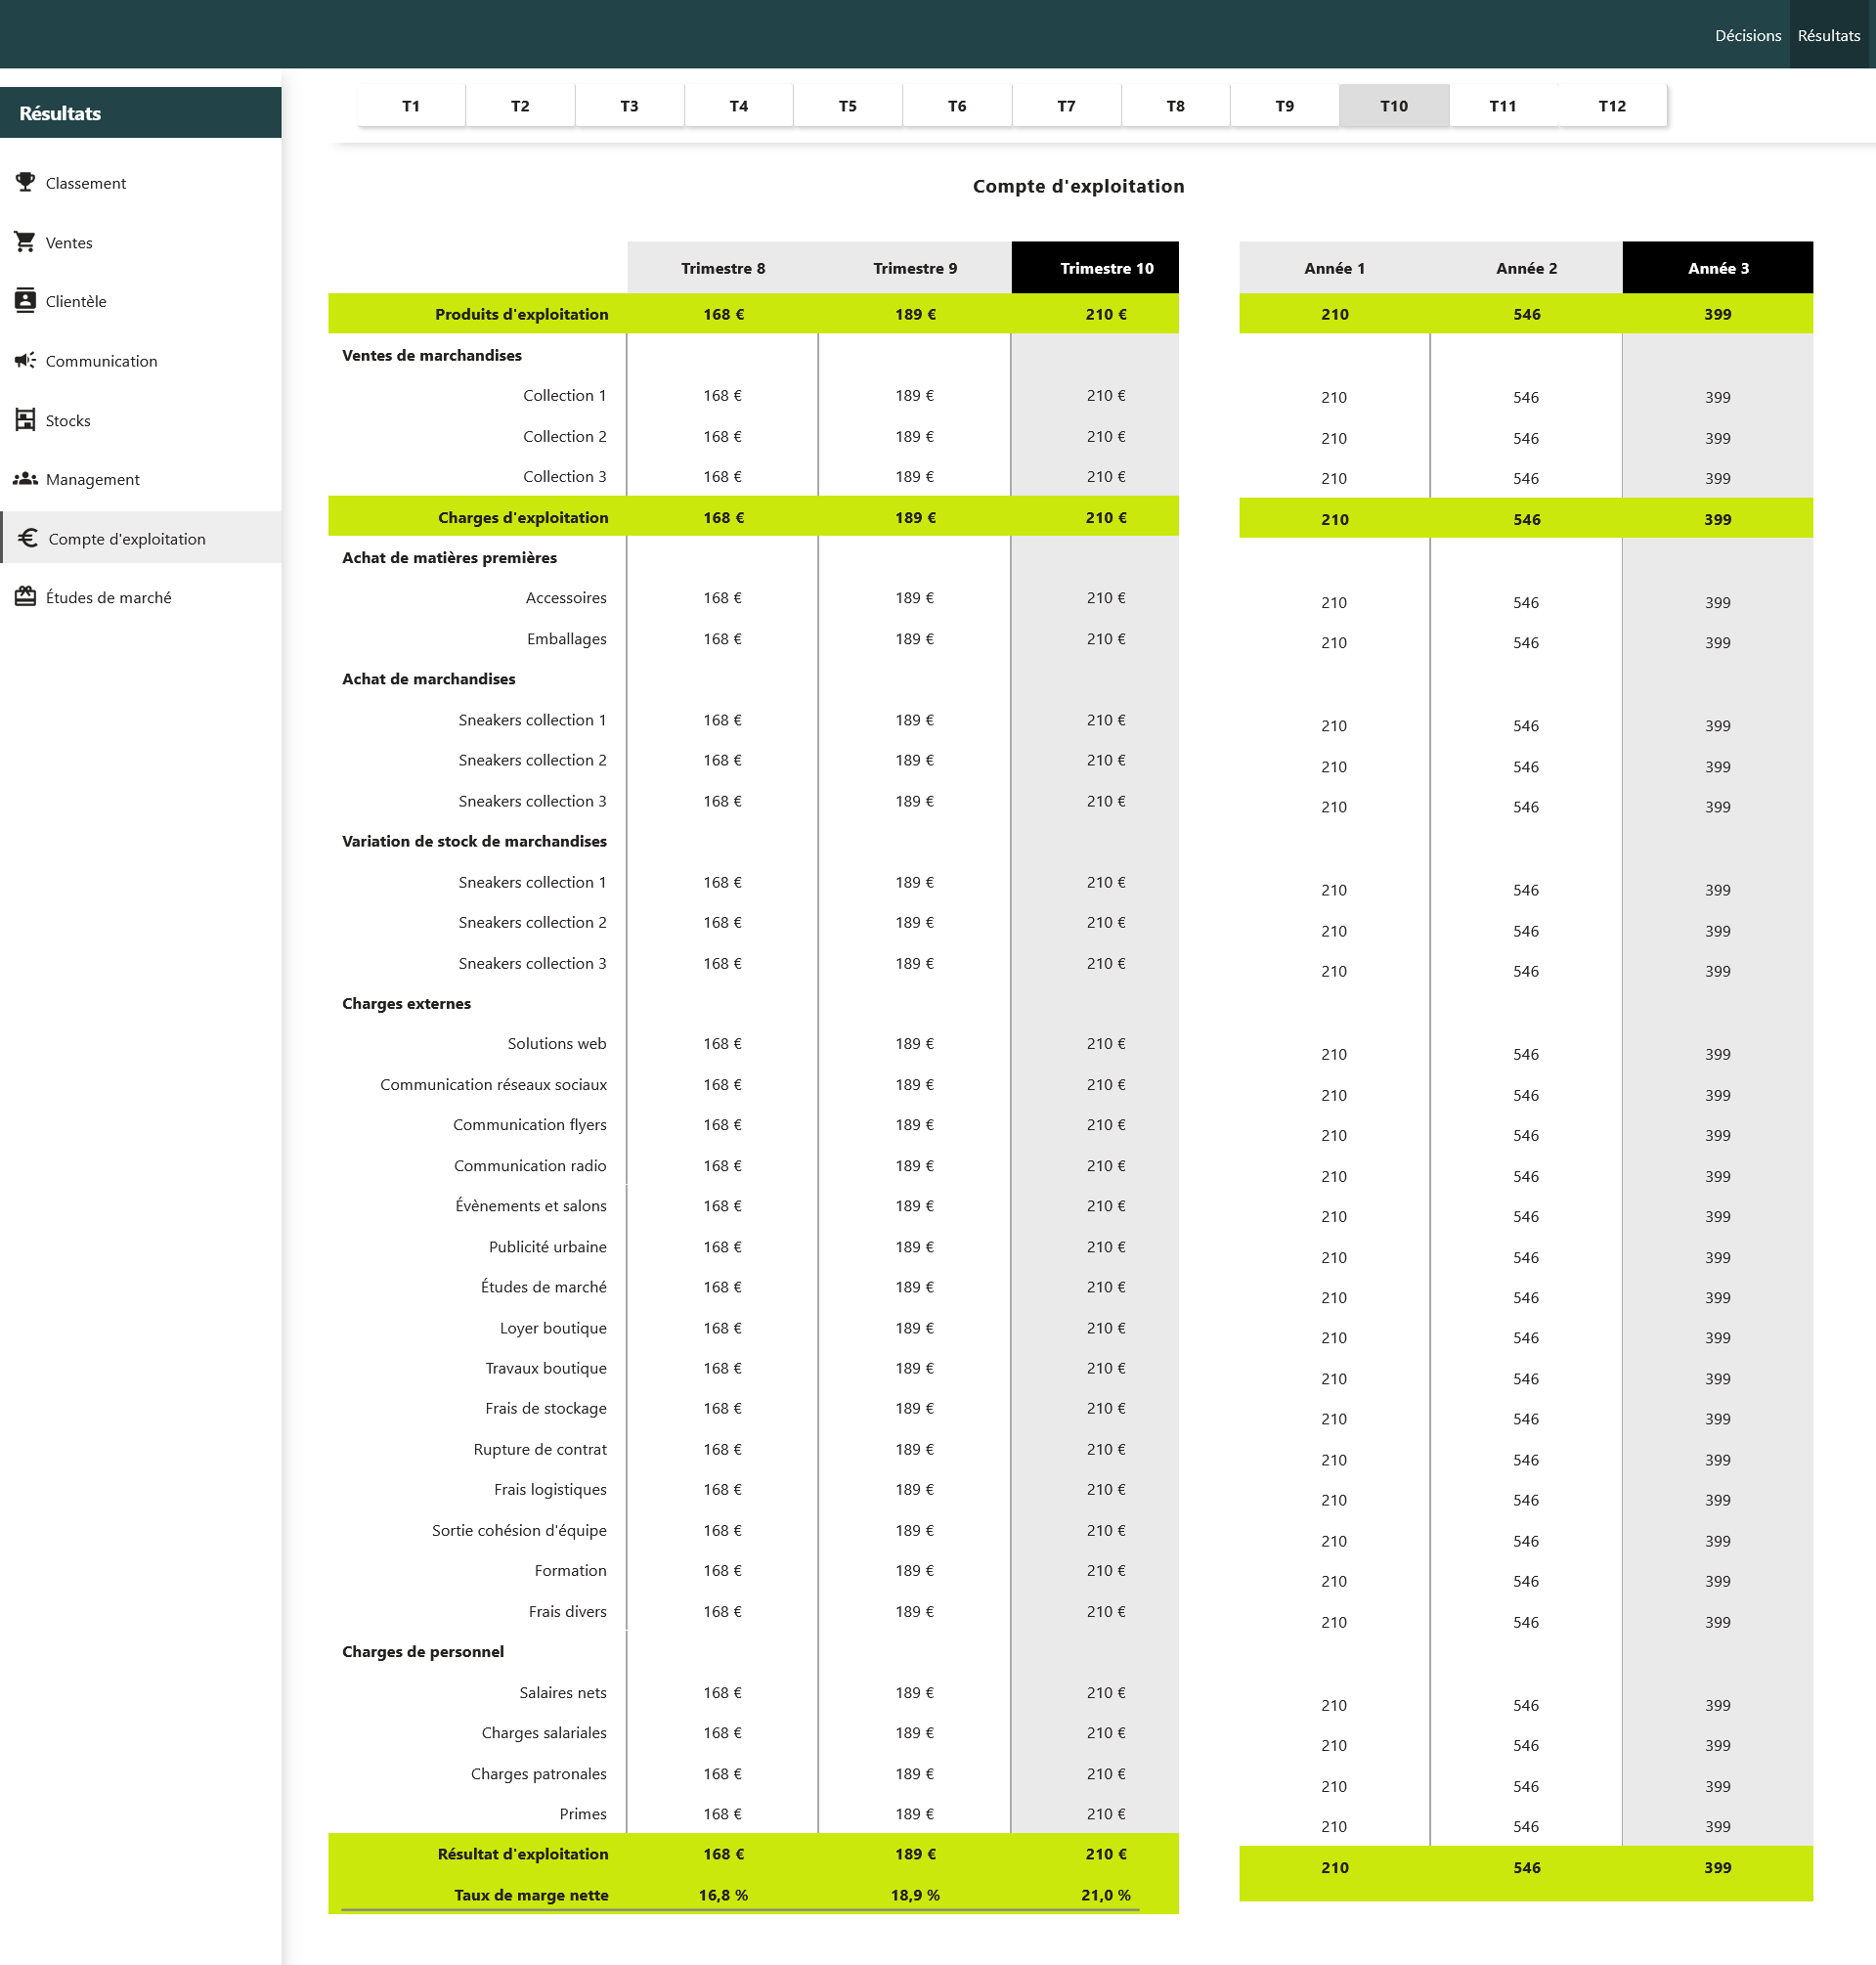
Task: Open the Résultats top menu
Action: pyautogui.click(x=1828, y=35)
